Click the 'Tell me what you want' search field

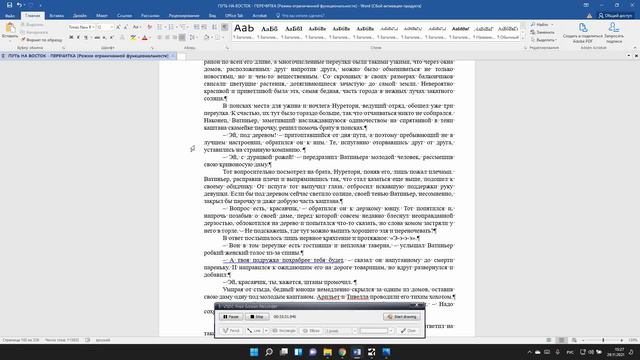click(300, 16)
